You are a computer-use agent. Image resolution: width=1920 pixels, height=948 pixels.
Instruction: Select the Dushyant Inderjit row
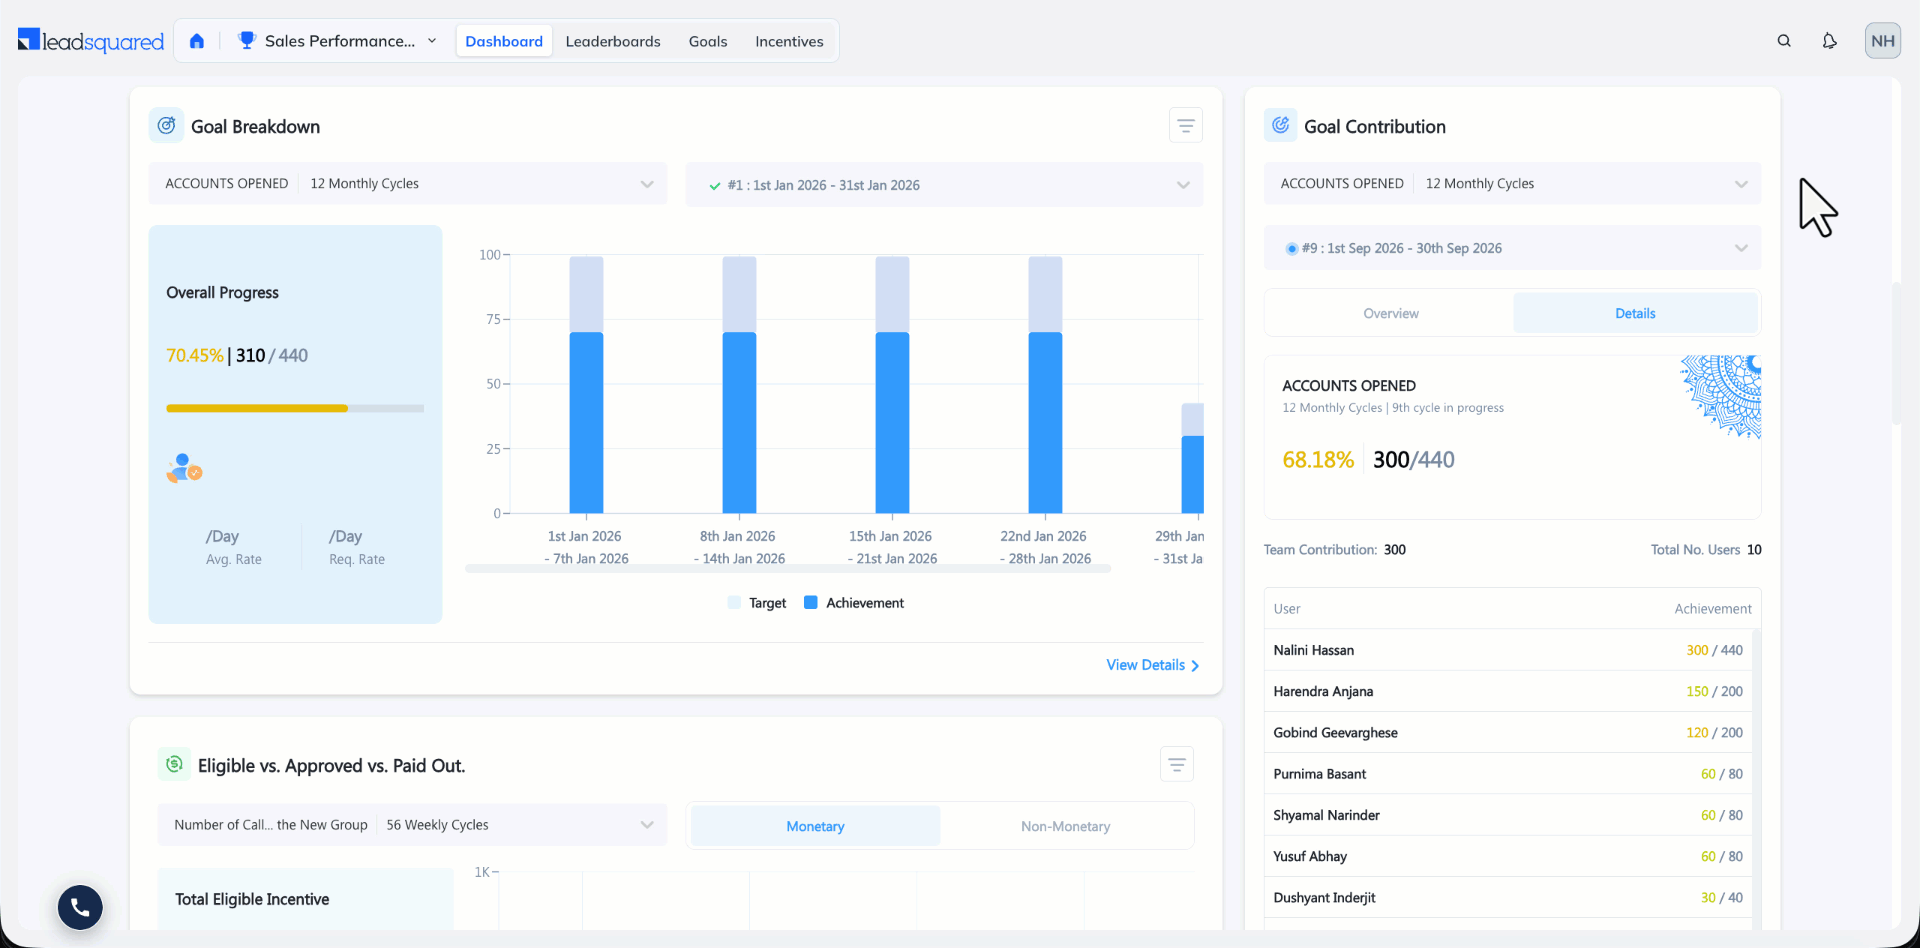1508,897
